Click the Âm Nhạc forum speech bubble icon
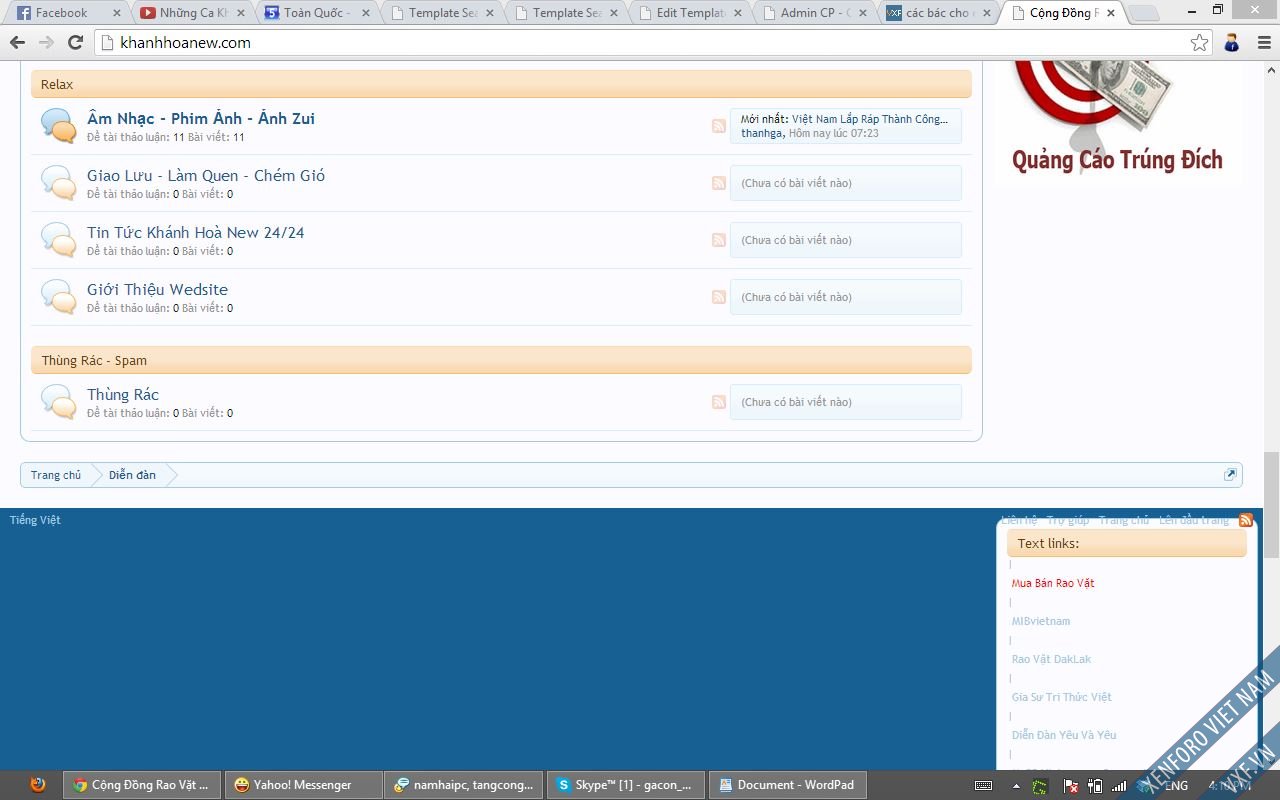This screenshot has width=1280, height=800. pyautogui.click(x=58, y=126)
